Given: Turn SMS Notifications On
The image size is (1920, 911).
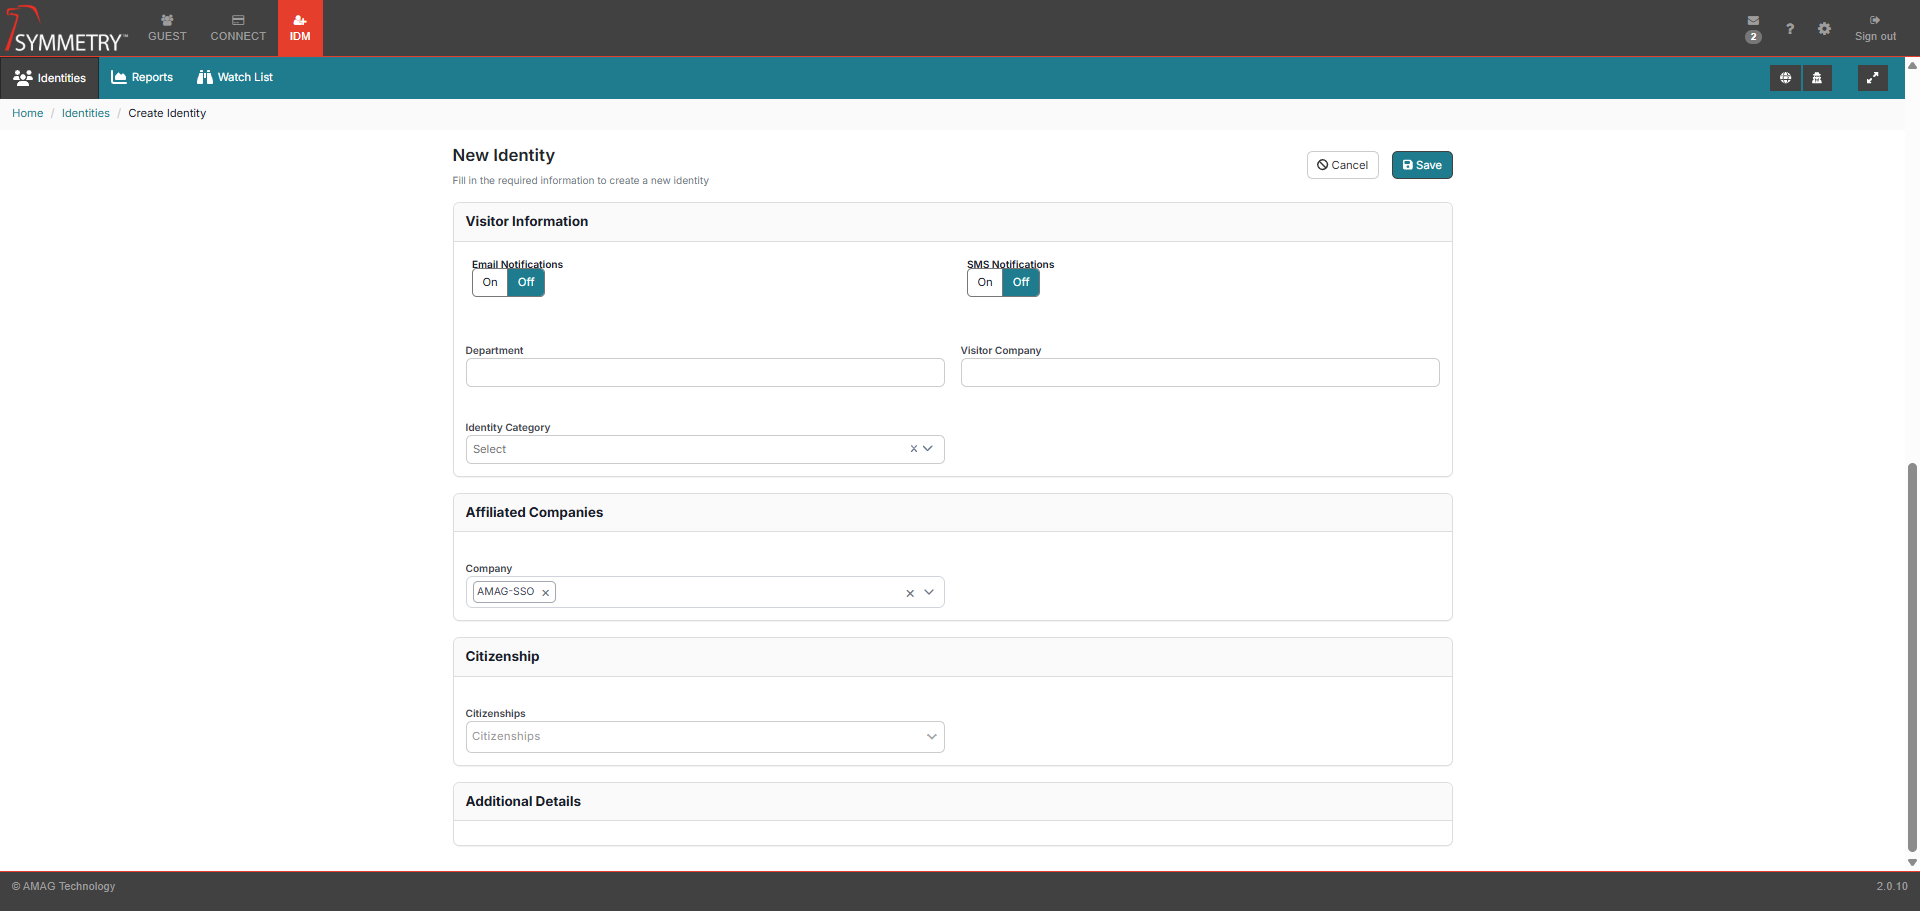Looking at the screenshot, I should (x=985, y=283).
